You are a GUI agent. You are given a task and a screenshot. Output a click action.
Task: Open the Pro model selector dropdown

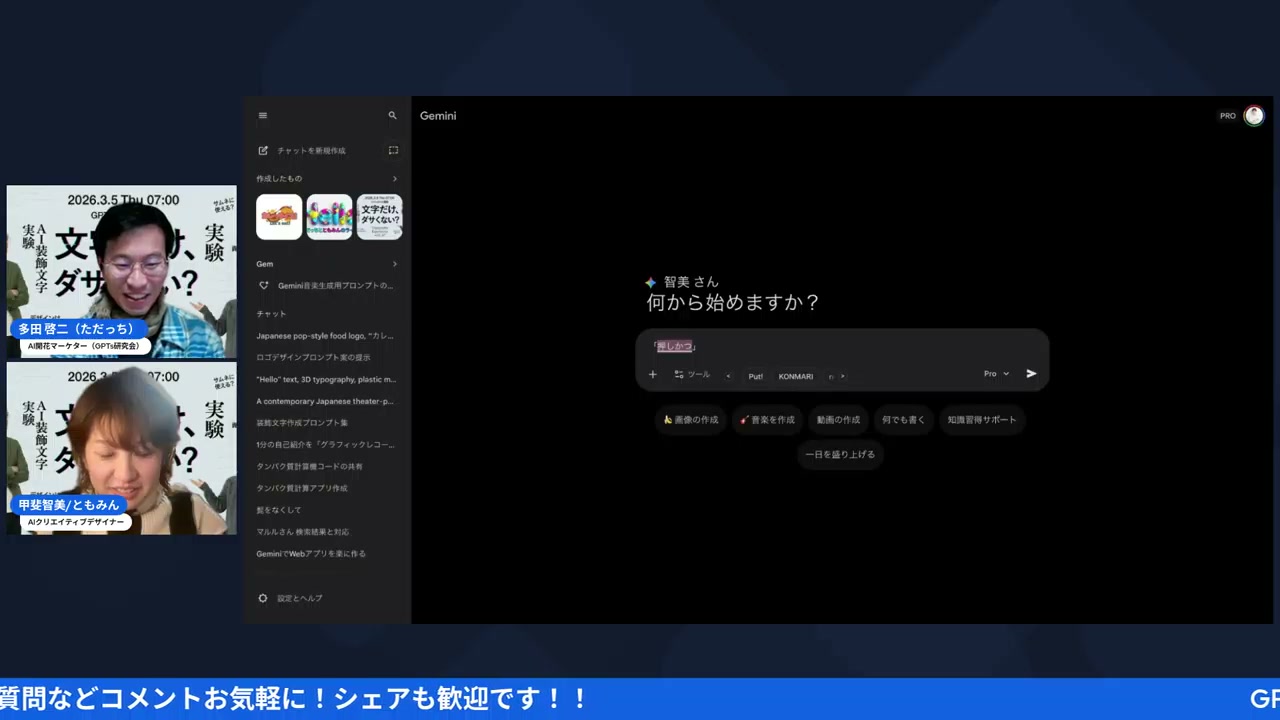coord(995,373)
